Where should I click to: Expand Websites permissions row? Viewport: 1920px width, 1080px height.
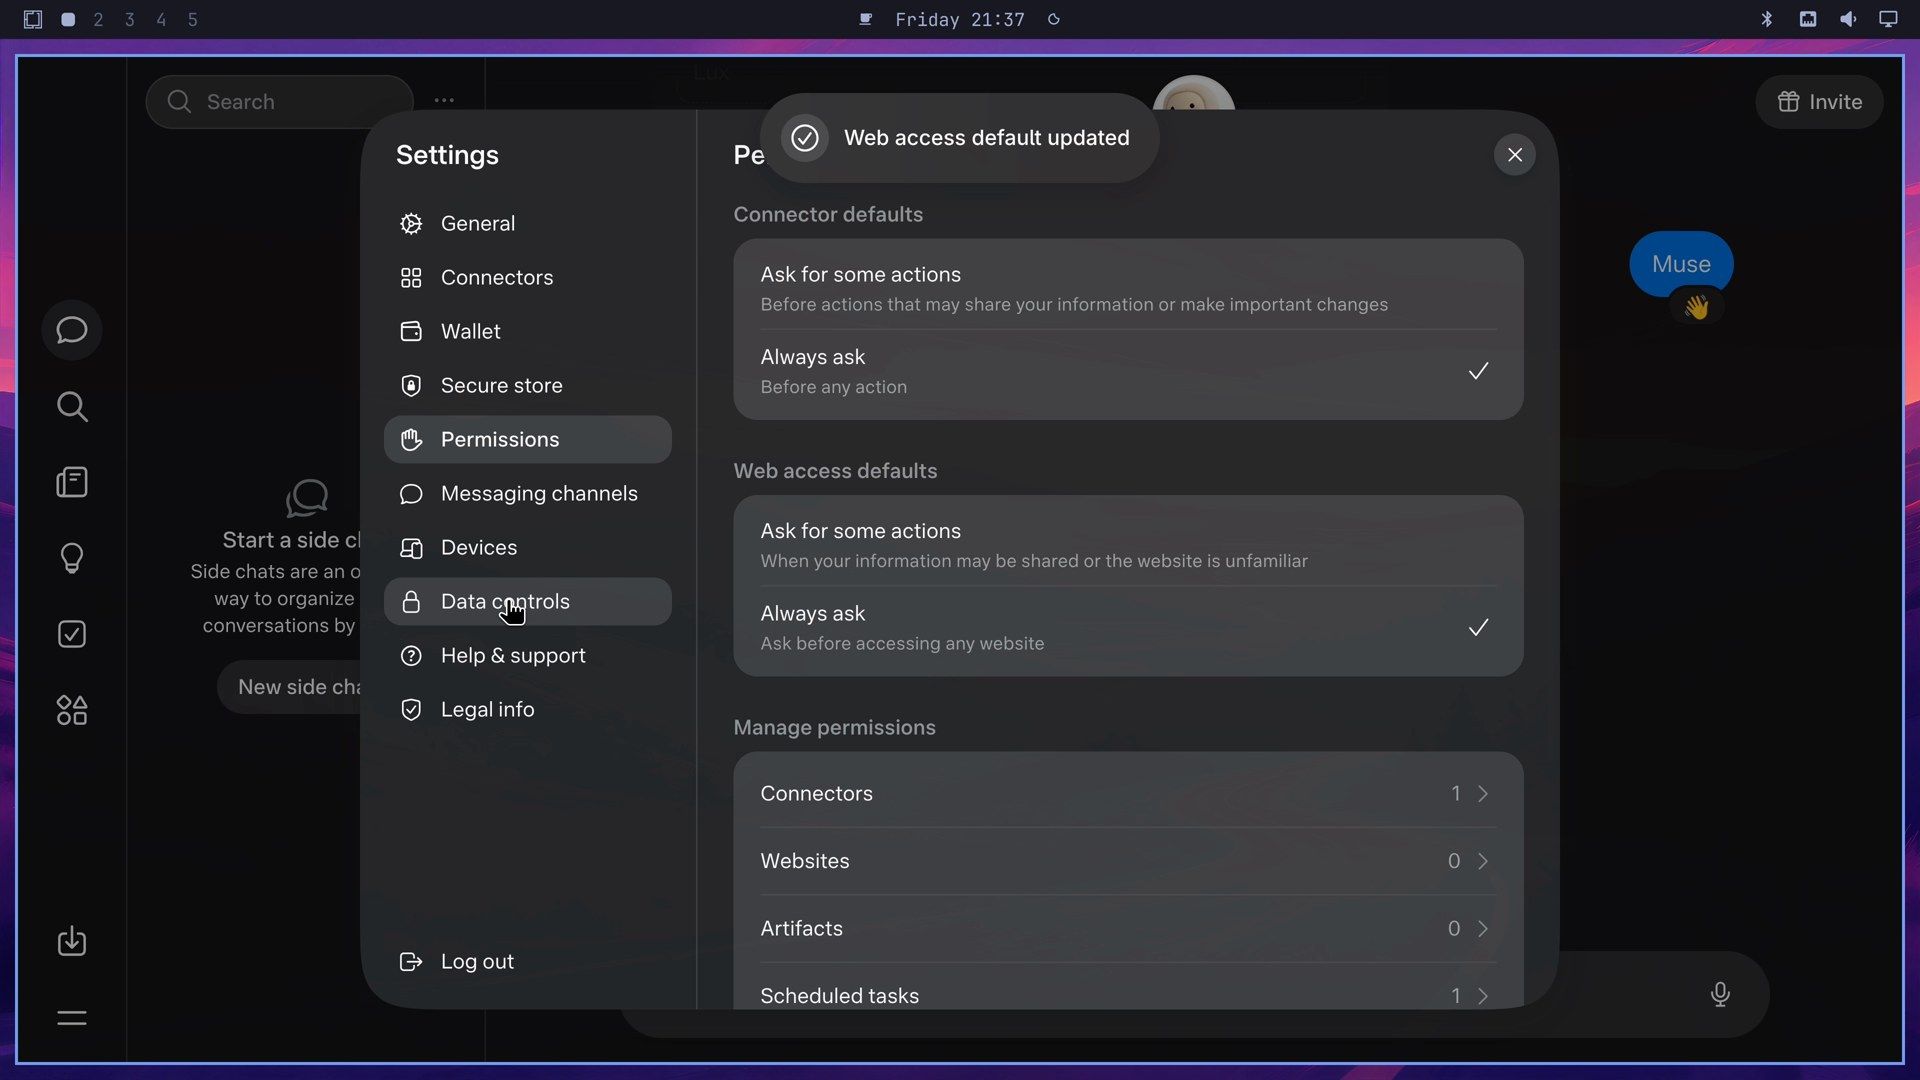(x=1128, y=861)
